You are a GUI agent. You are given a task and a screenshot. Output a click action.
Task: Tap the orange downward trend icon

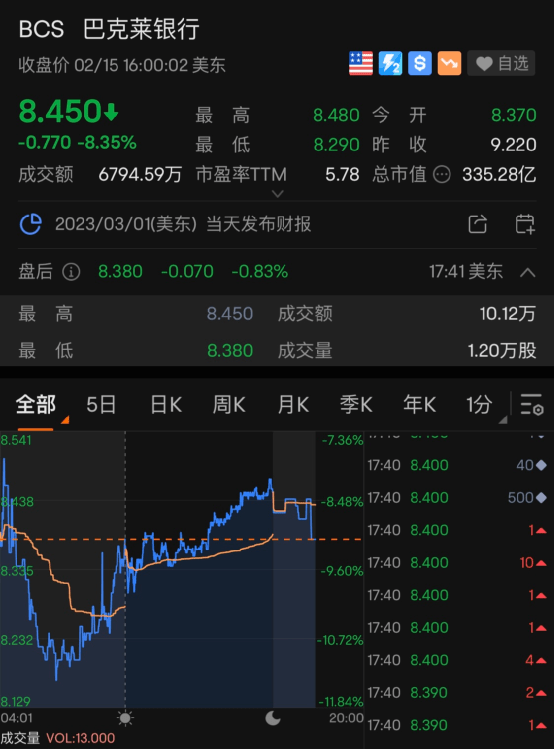[449, 63]
